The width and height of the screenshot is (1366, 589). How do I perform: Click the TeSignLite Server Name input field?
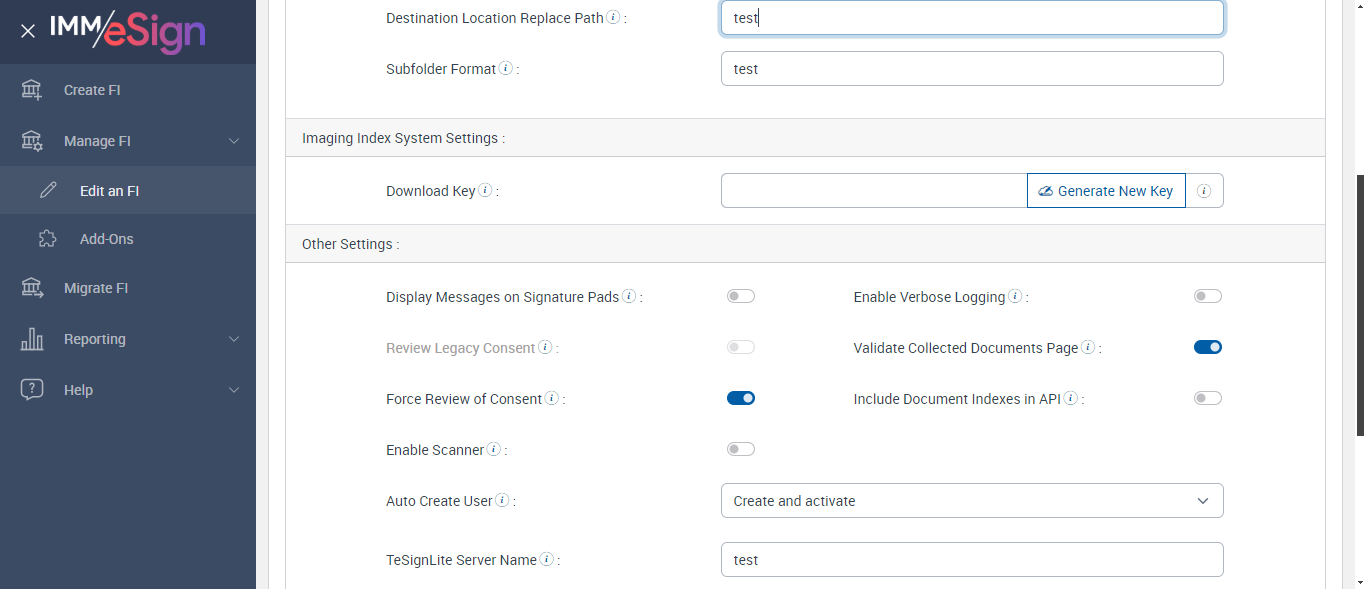tap(972, 560)
